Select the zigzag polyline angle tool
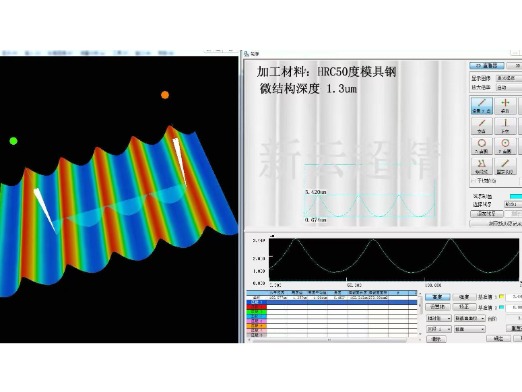Image resolution: width=522 pixels, height=392 pixels. pyautogui.click(x=481, y=166)
